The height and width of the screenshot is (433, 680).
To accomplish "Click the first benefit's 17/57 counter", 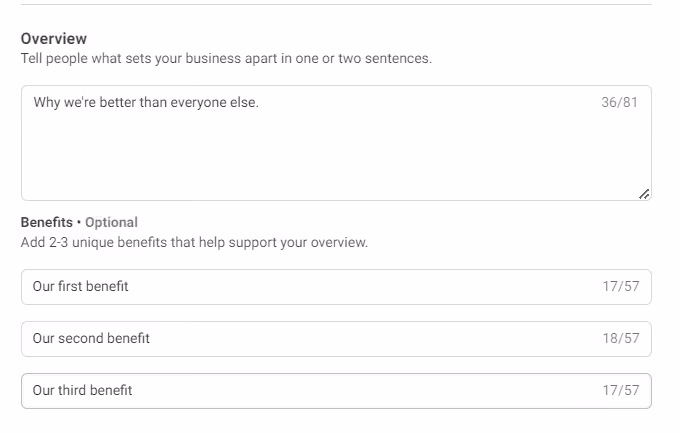I will click(x=621, y=286).
